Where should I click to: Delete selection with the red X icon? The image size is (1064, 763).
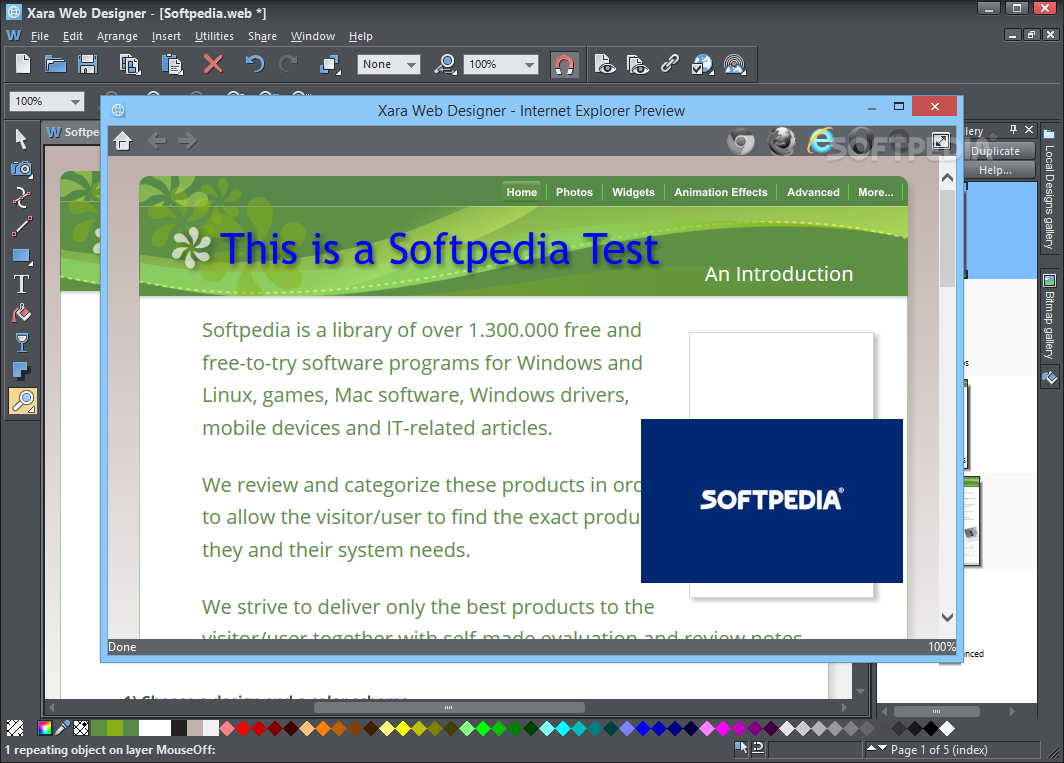tap(213, 64)
